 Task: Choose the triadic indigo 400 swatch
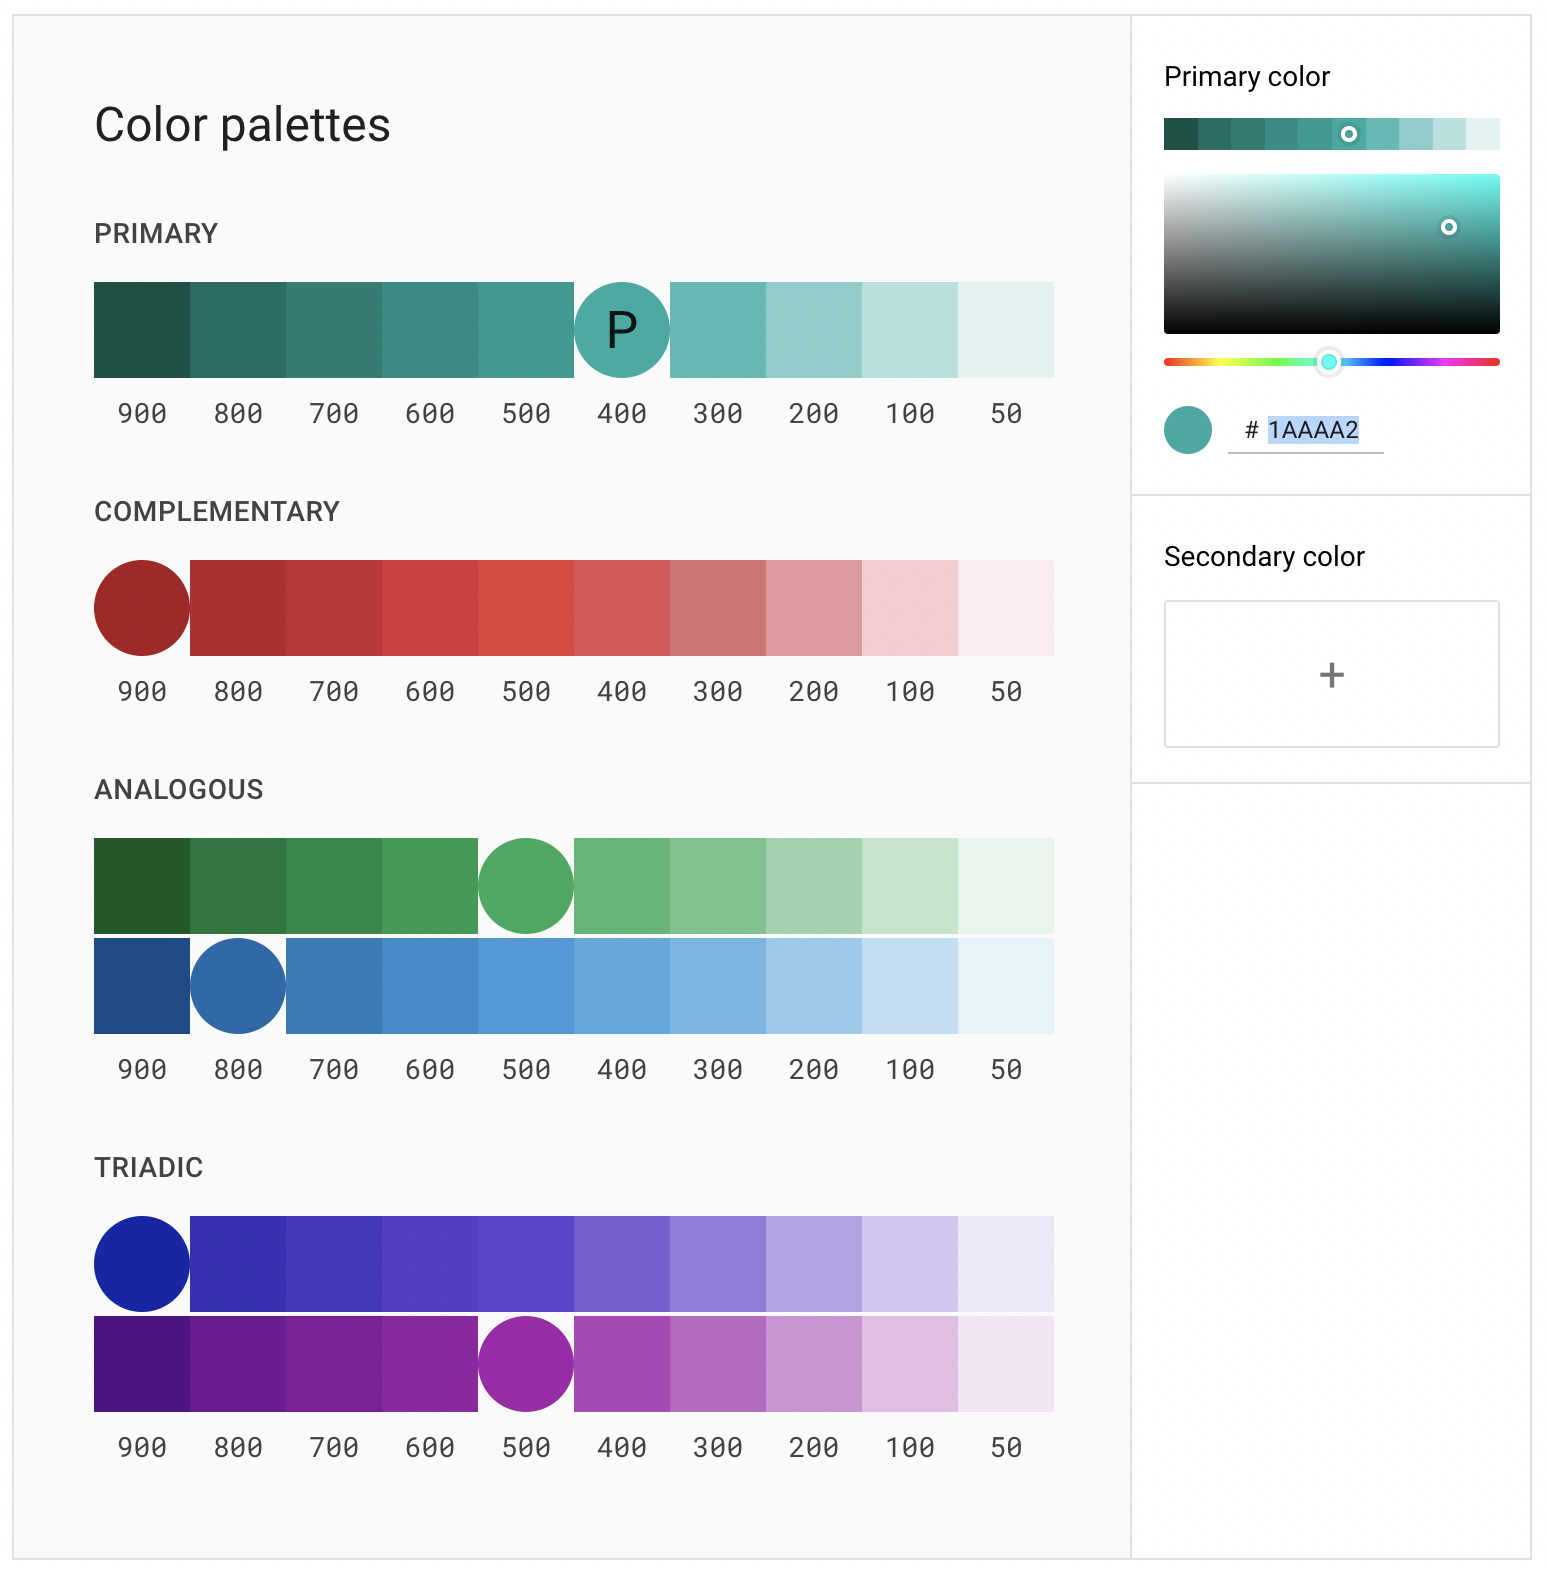coord(622,1264)
